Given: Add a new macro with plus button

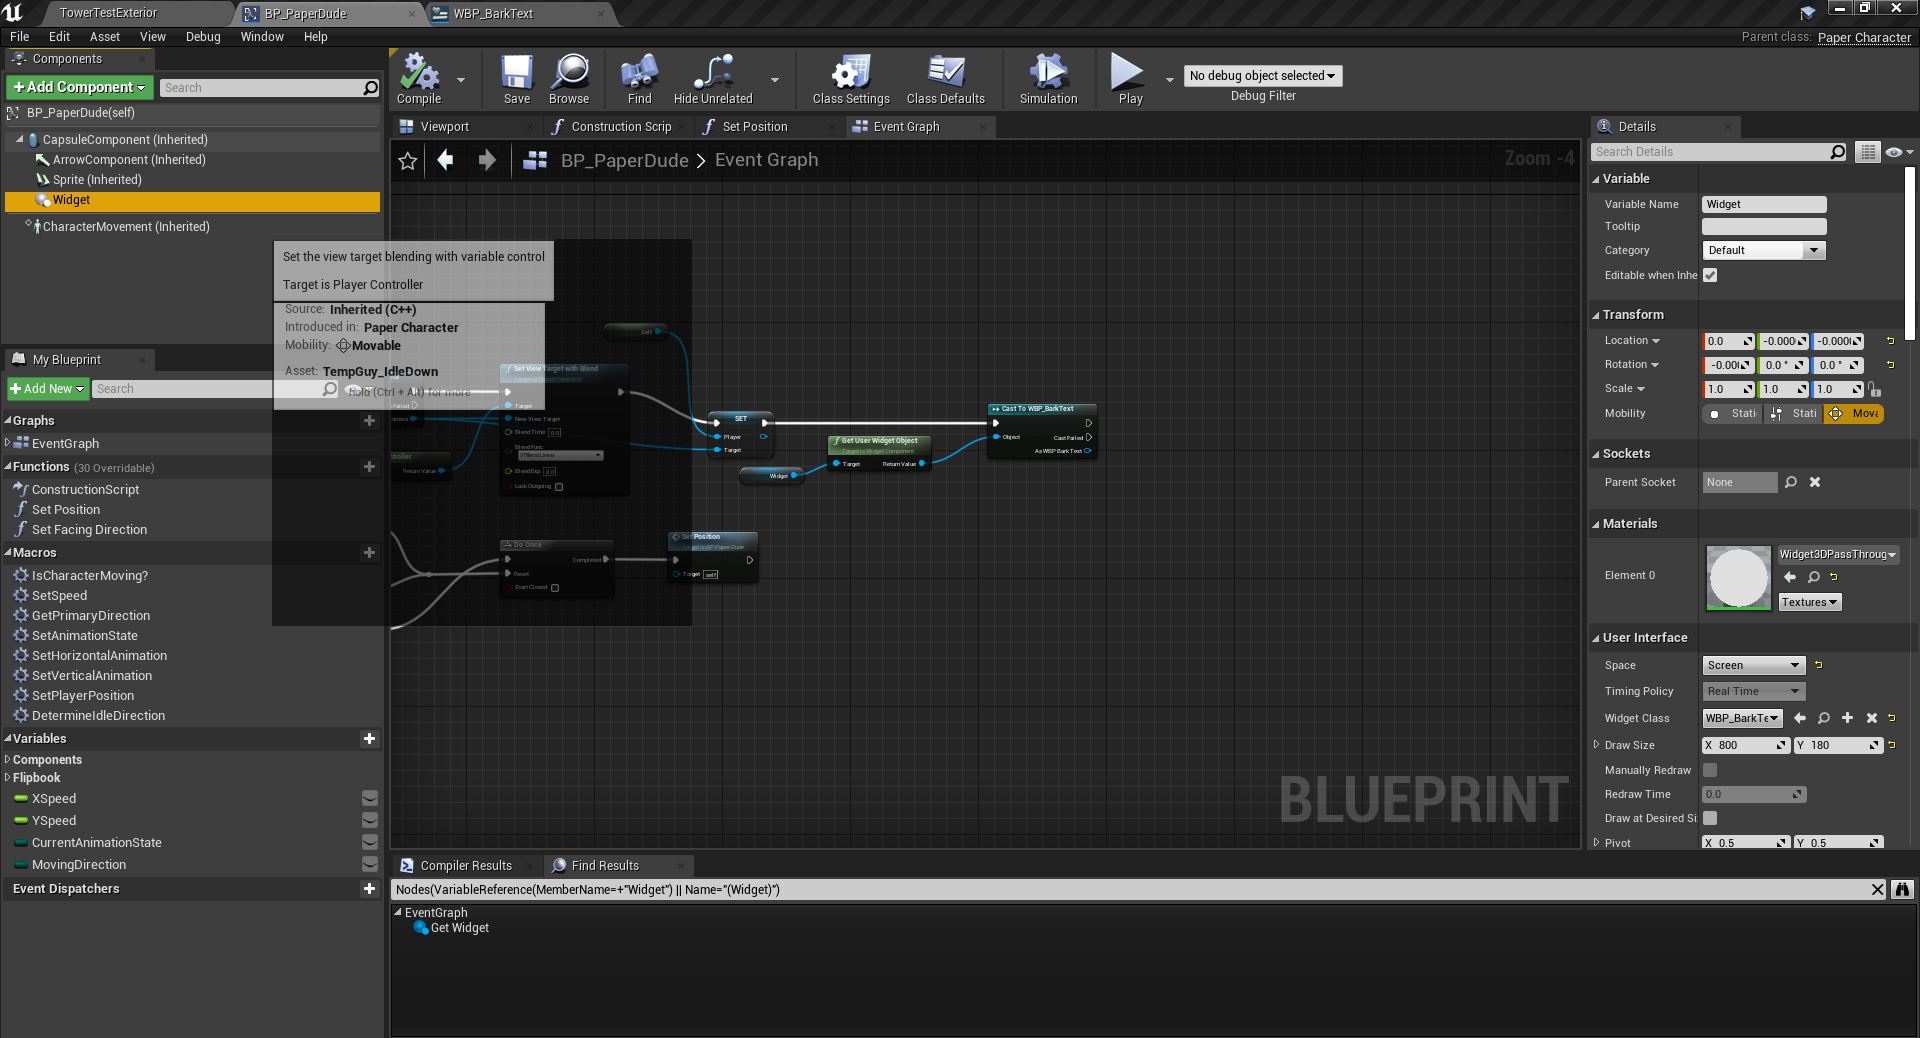Looking at the screenshot, I should pos(369,552).
